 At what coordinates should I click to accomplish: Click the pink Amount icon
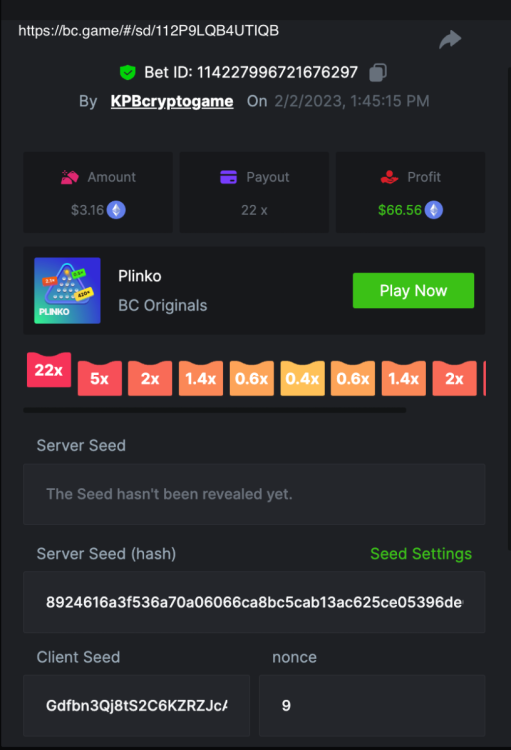(70, 177)
